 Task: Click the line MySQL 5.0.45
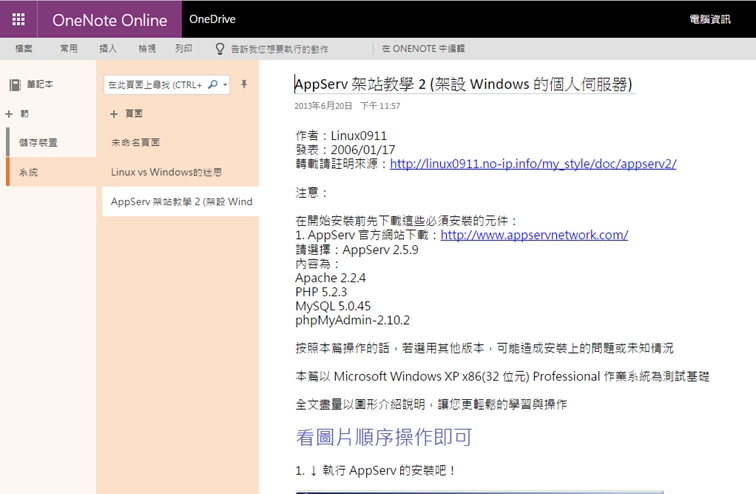point(333,306)
